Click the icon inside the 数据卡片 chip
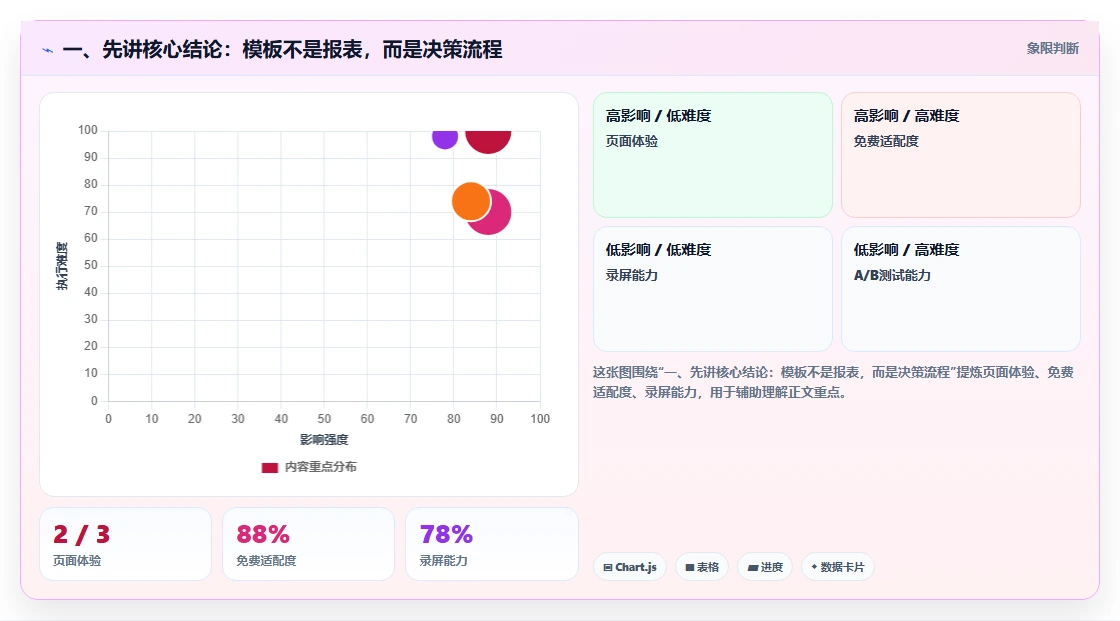The image size is (1120, 621). pyautogui.click(x=814, y=567)
